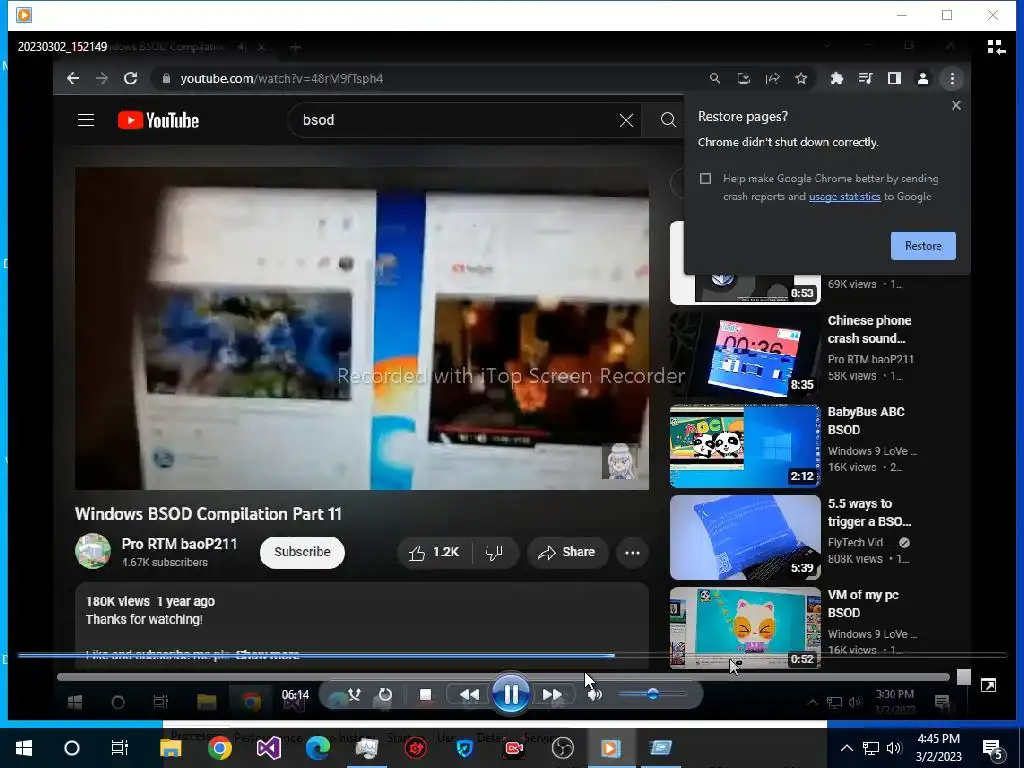Open Chrome's media control icon
Screen dimensions: 1024x768
pos(865,78)
